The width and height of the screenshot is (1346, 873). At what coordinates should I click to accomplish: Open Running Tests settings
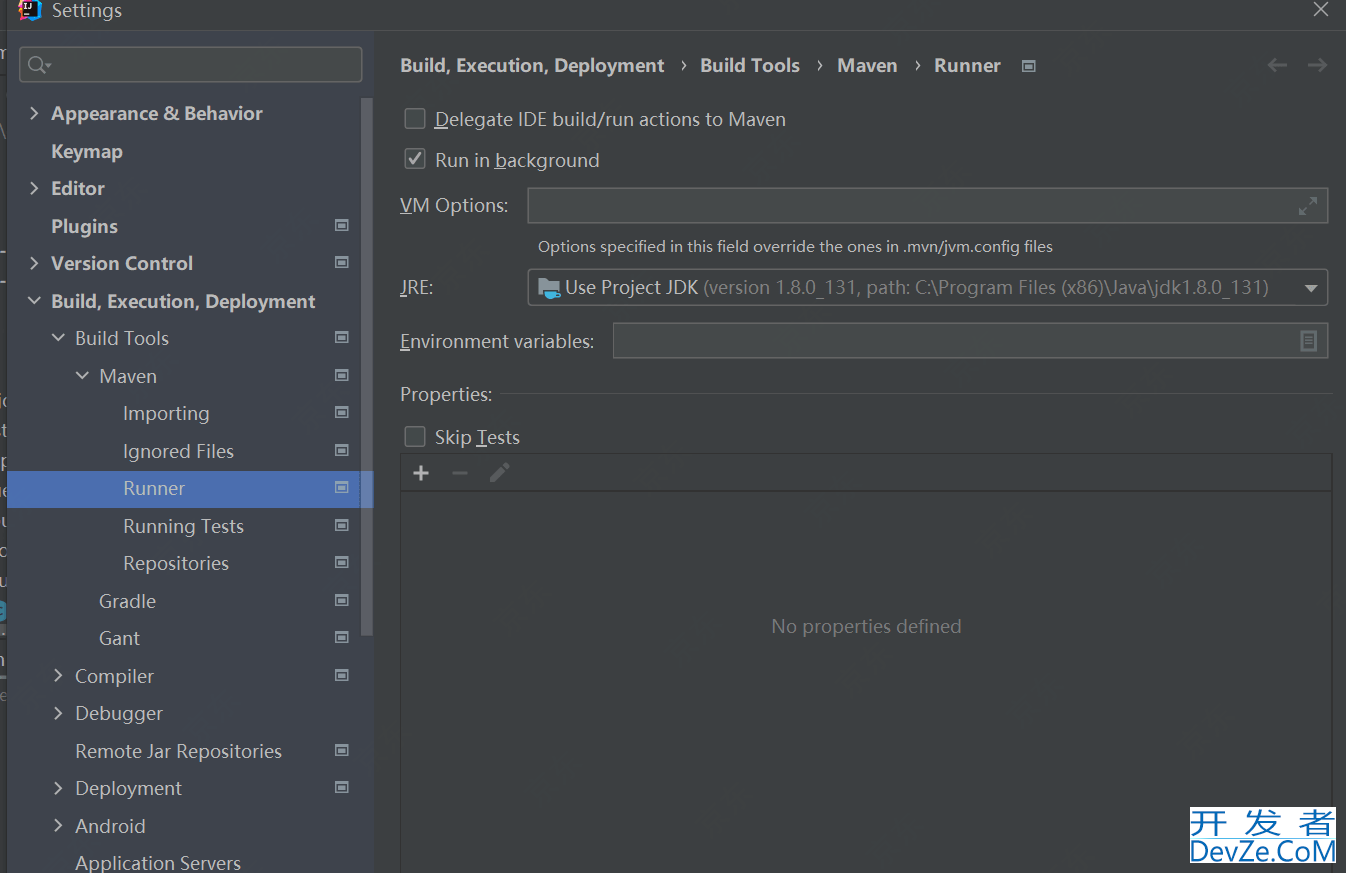pyautogui.click(x=183, y=526)
